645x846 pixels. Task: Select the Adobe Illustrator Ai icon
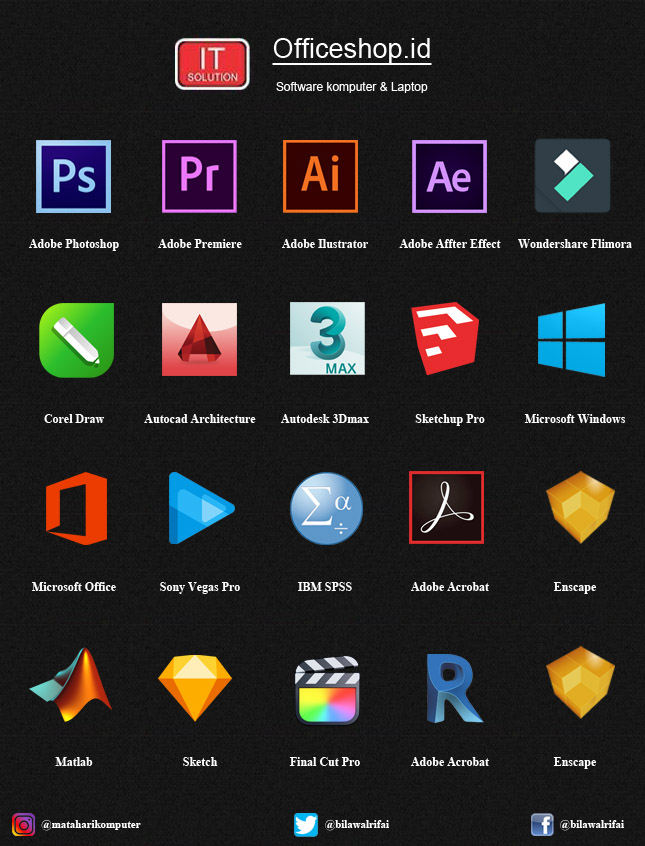[x=321, y=176]
